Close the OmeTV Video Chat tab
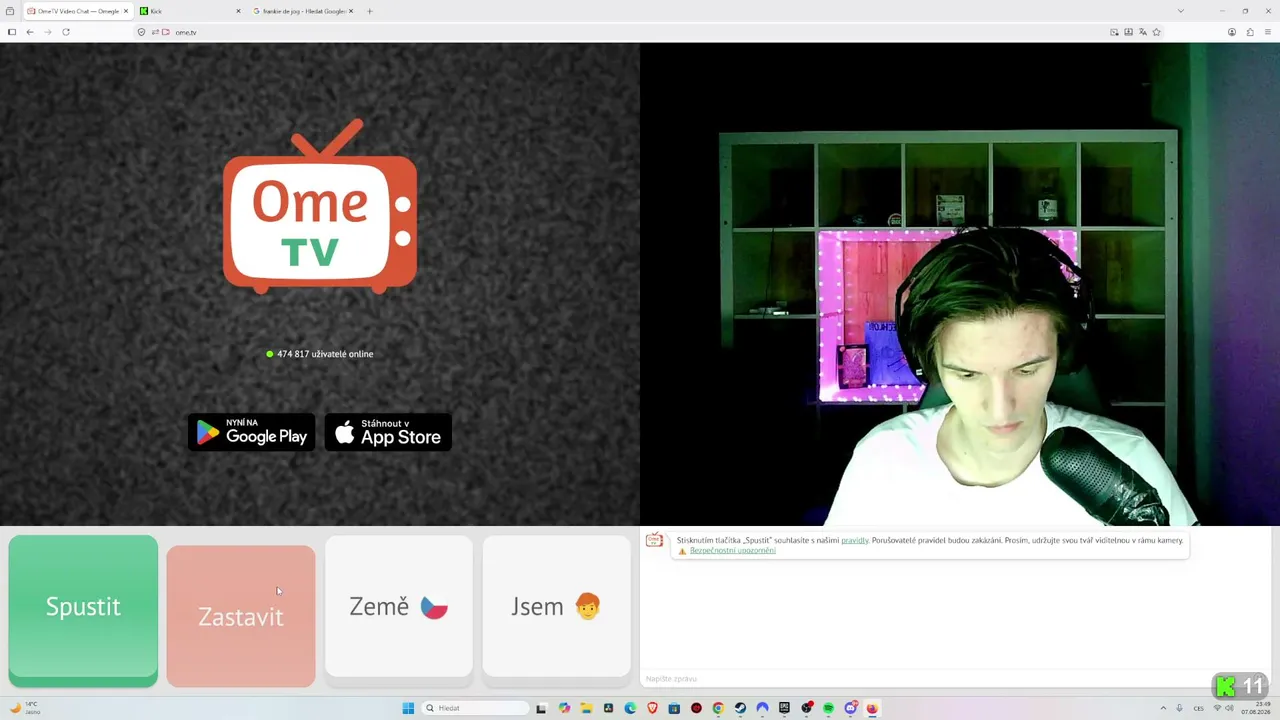1280x720 pixels. [126, 11]
